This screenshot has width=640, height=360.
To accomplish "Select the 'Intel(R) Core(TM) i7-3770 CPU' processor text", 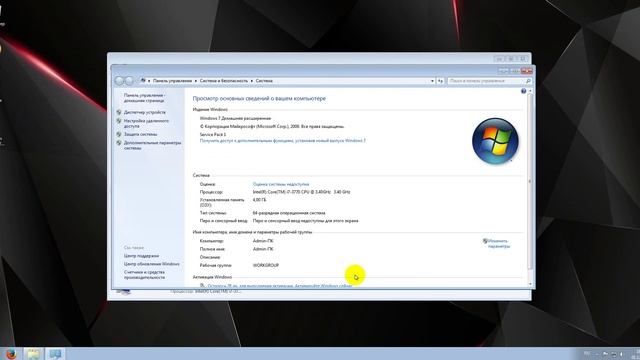I will pyautogui.click(x=301, y=192).
